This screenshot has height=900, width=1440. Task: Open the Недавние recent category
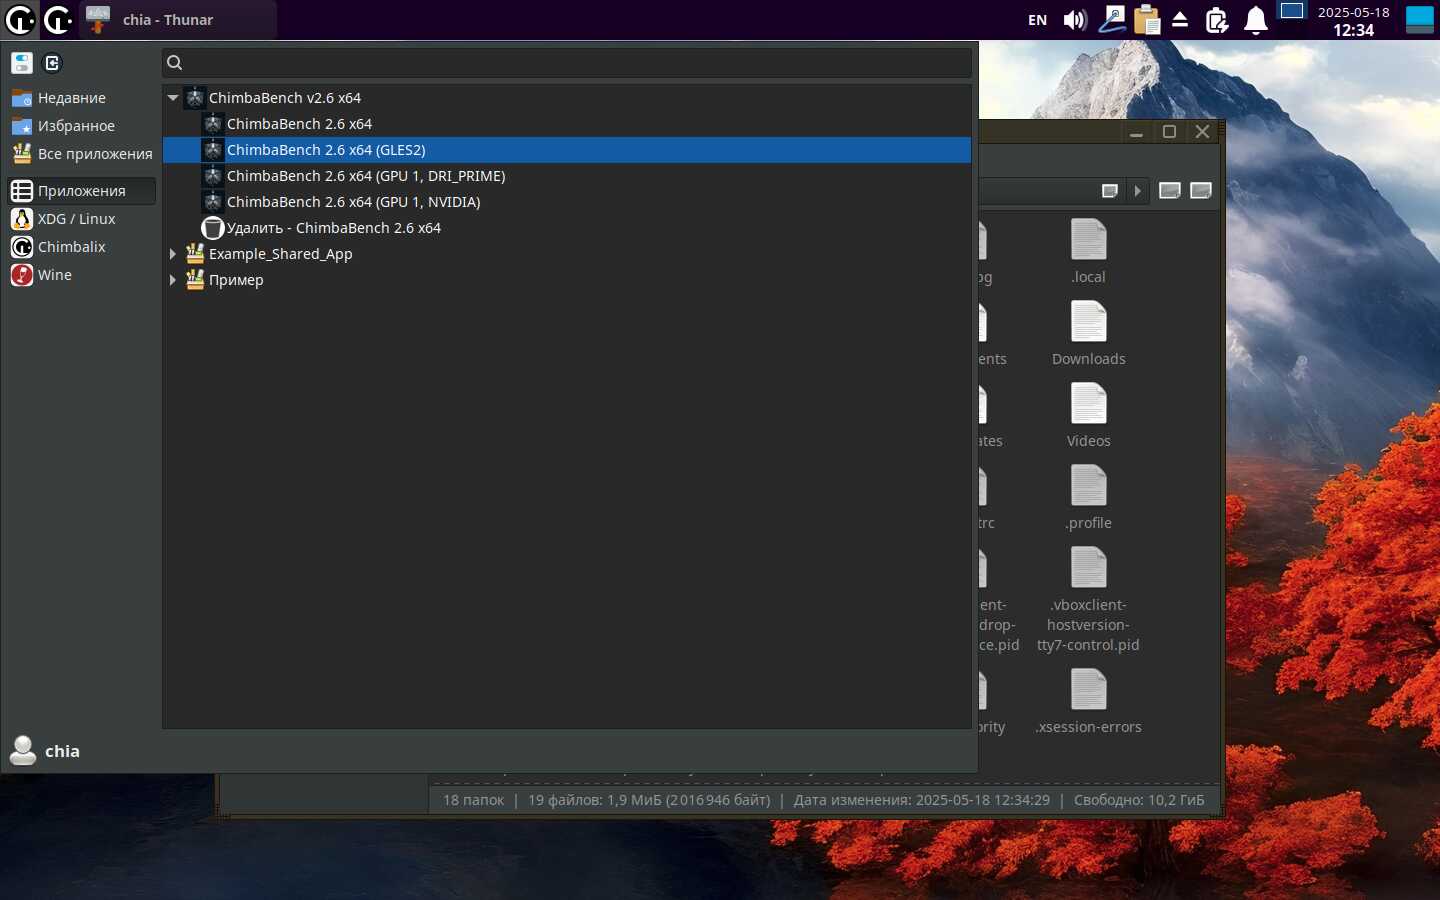(81, 98)
